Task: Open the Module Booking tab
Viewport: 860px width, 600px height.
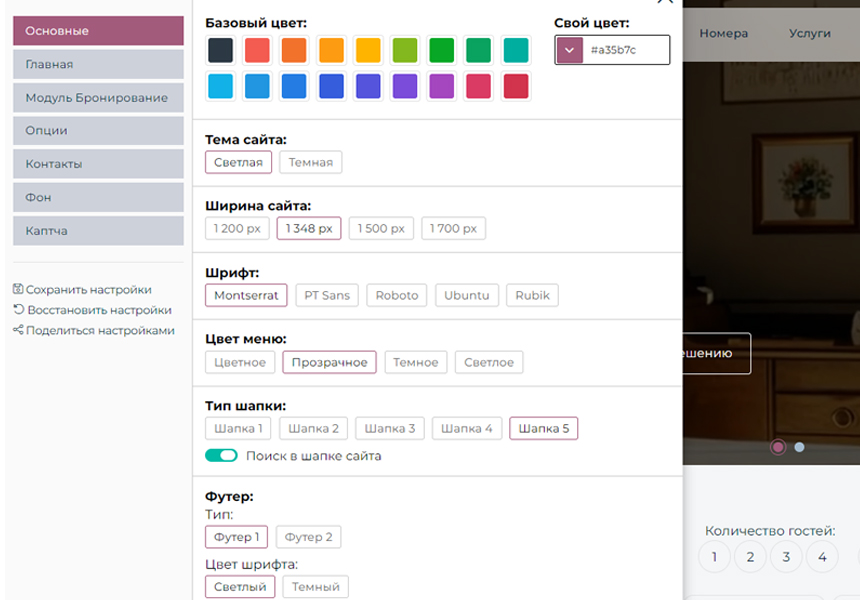Action: (x=98, y=98)
